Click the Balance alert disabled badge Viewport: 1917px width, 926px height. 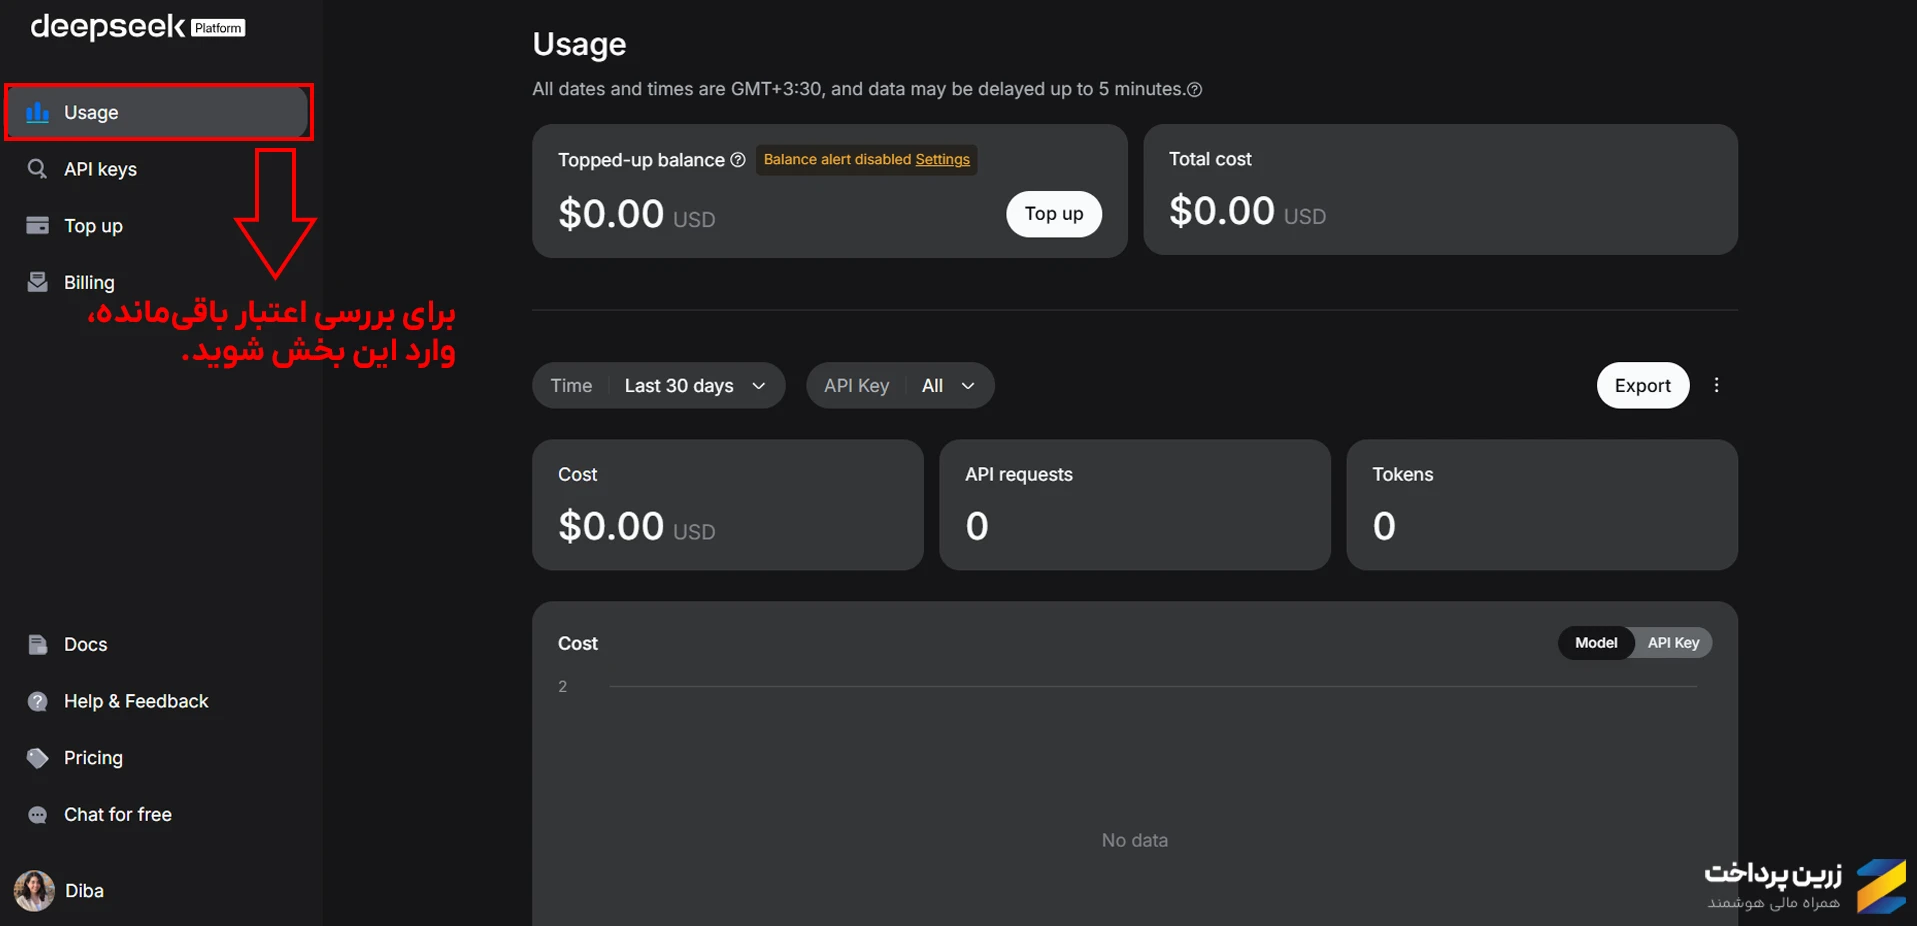pos(866,160)
